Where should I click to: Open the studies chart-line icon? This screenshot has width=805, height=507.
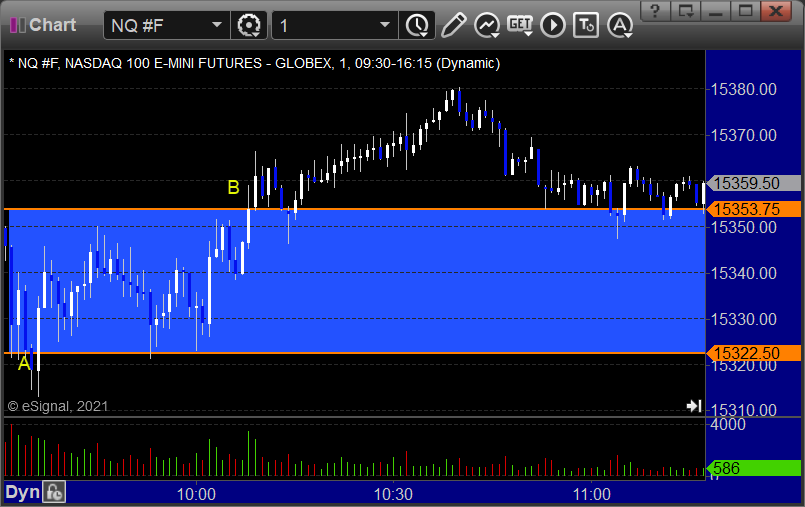pyautogui.click(x=487, y=25)
